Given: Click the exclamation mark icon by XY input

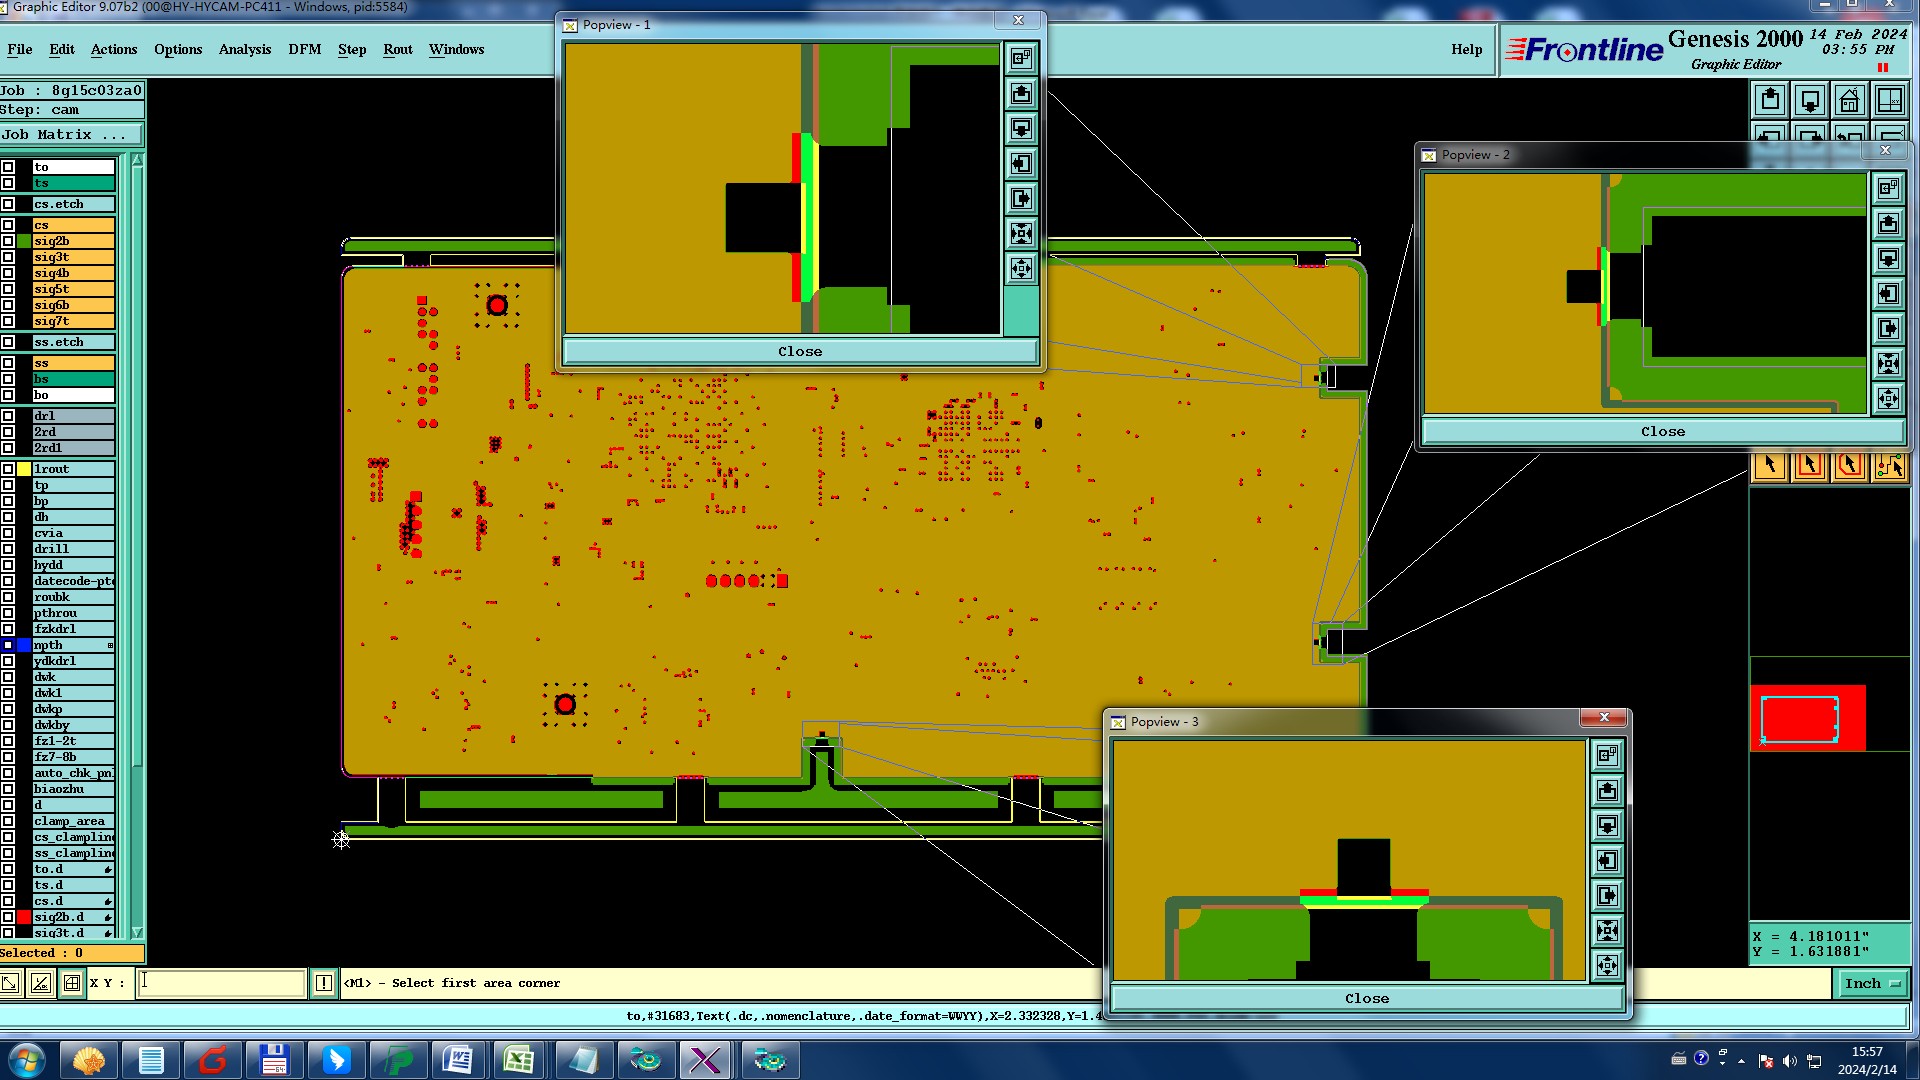Looking at the screenshot, I should click(324, 983).
